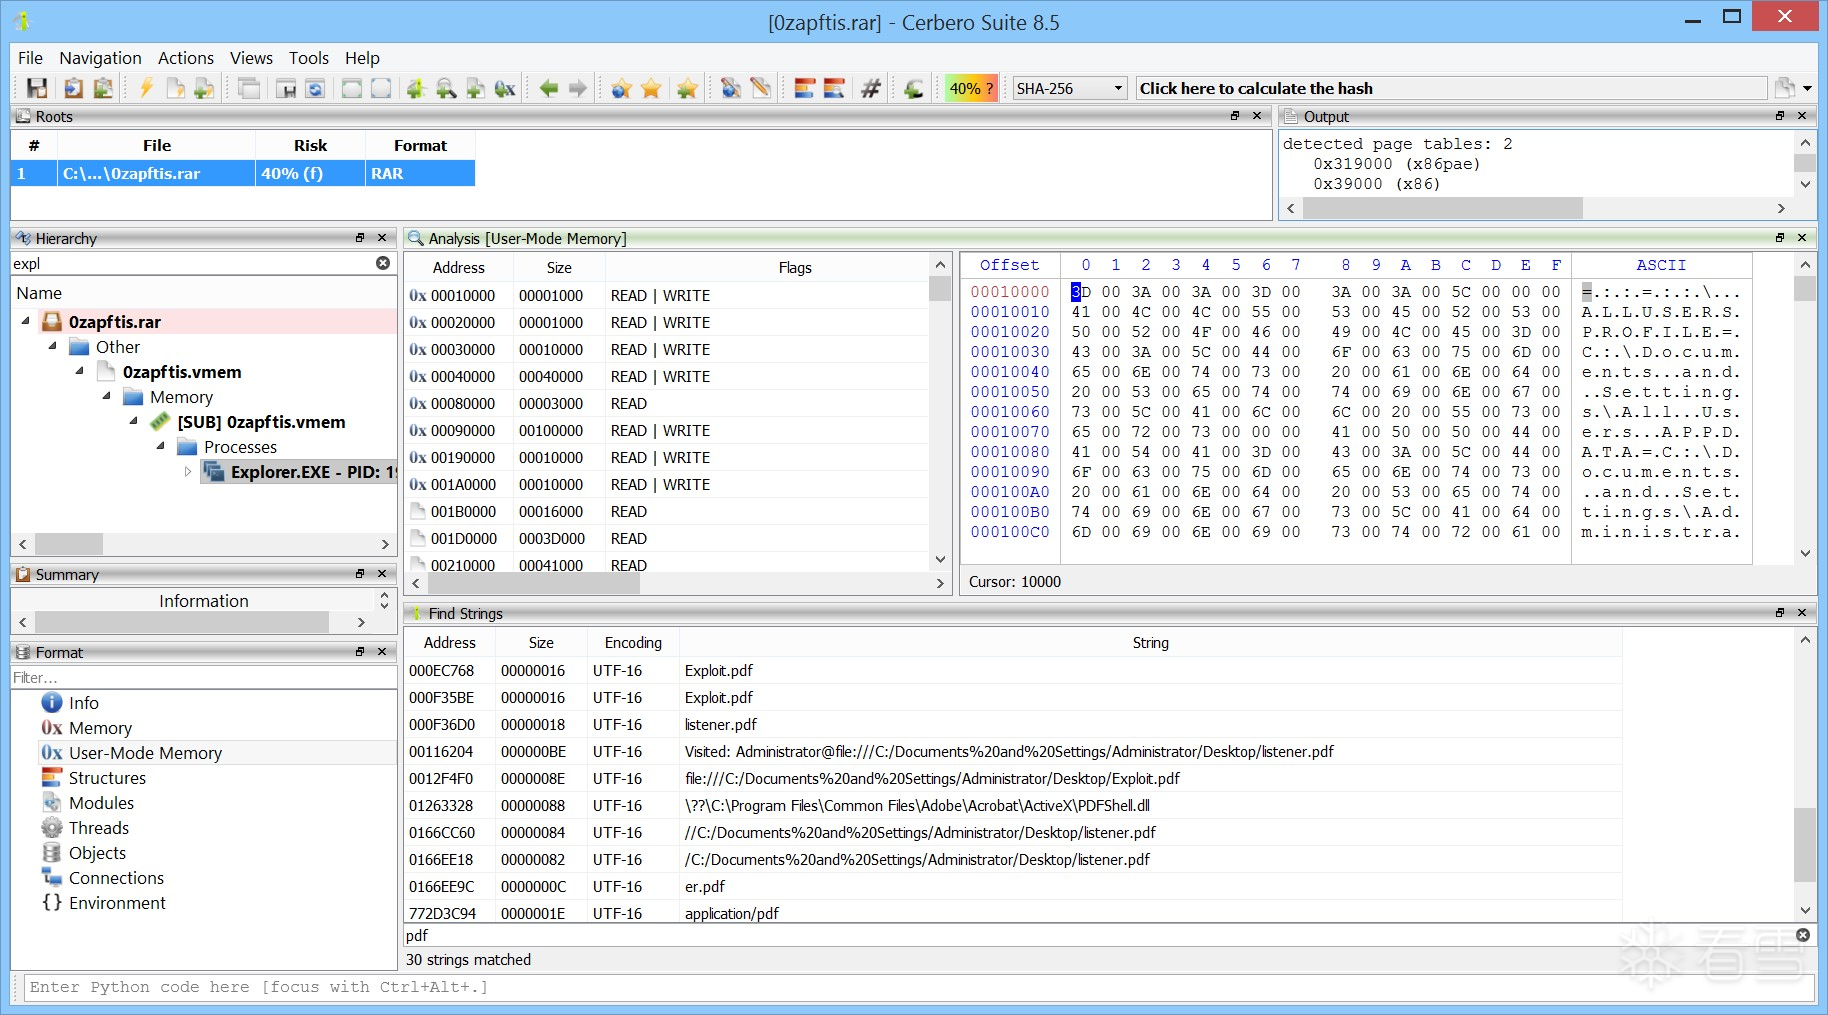Click the hash symbol toolbar icon
The height and width of the screenshot is (1015, 1828).
[x=871, y=89]
